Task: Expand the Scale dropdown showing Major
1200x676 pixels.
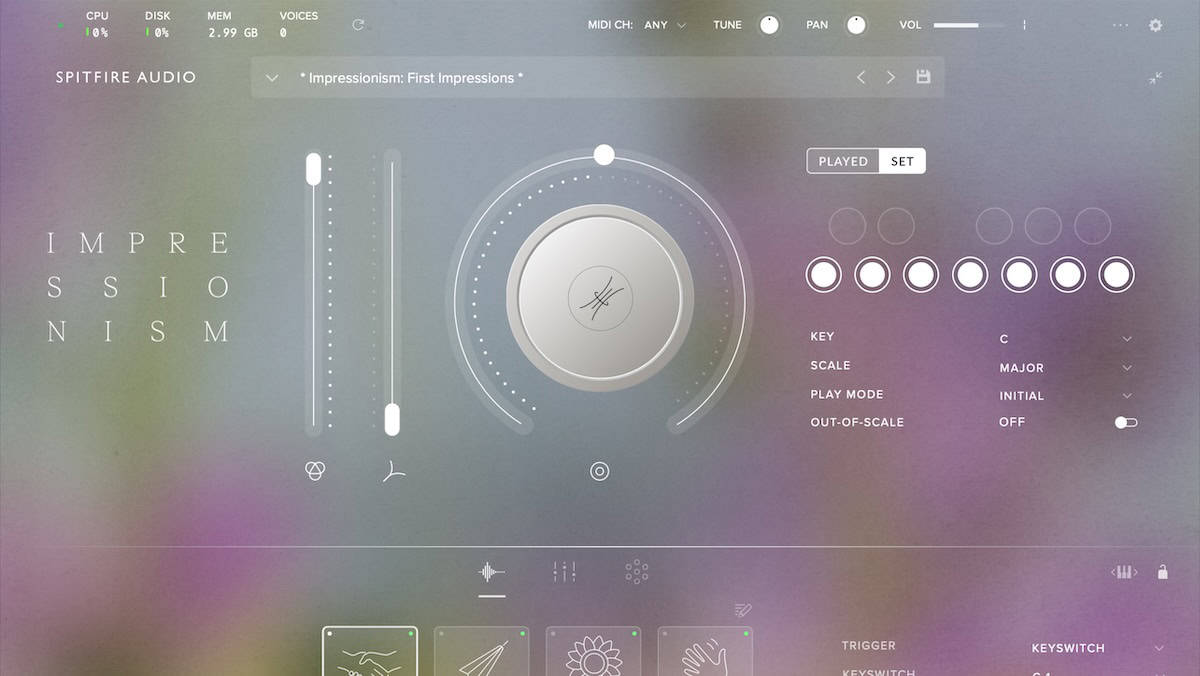Action: (x=1065, y=368)
